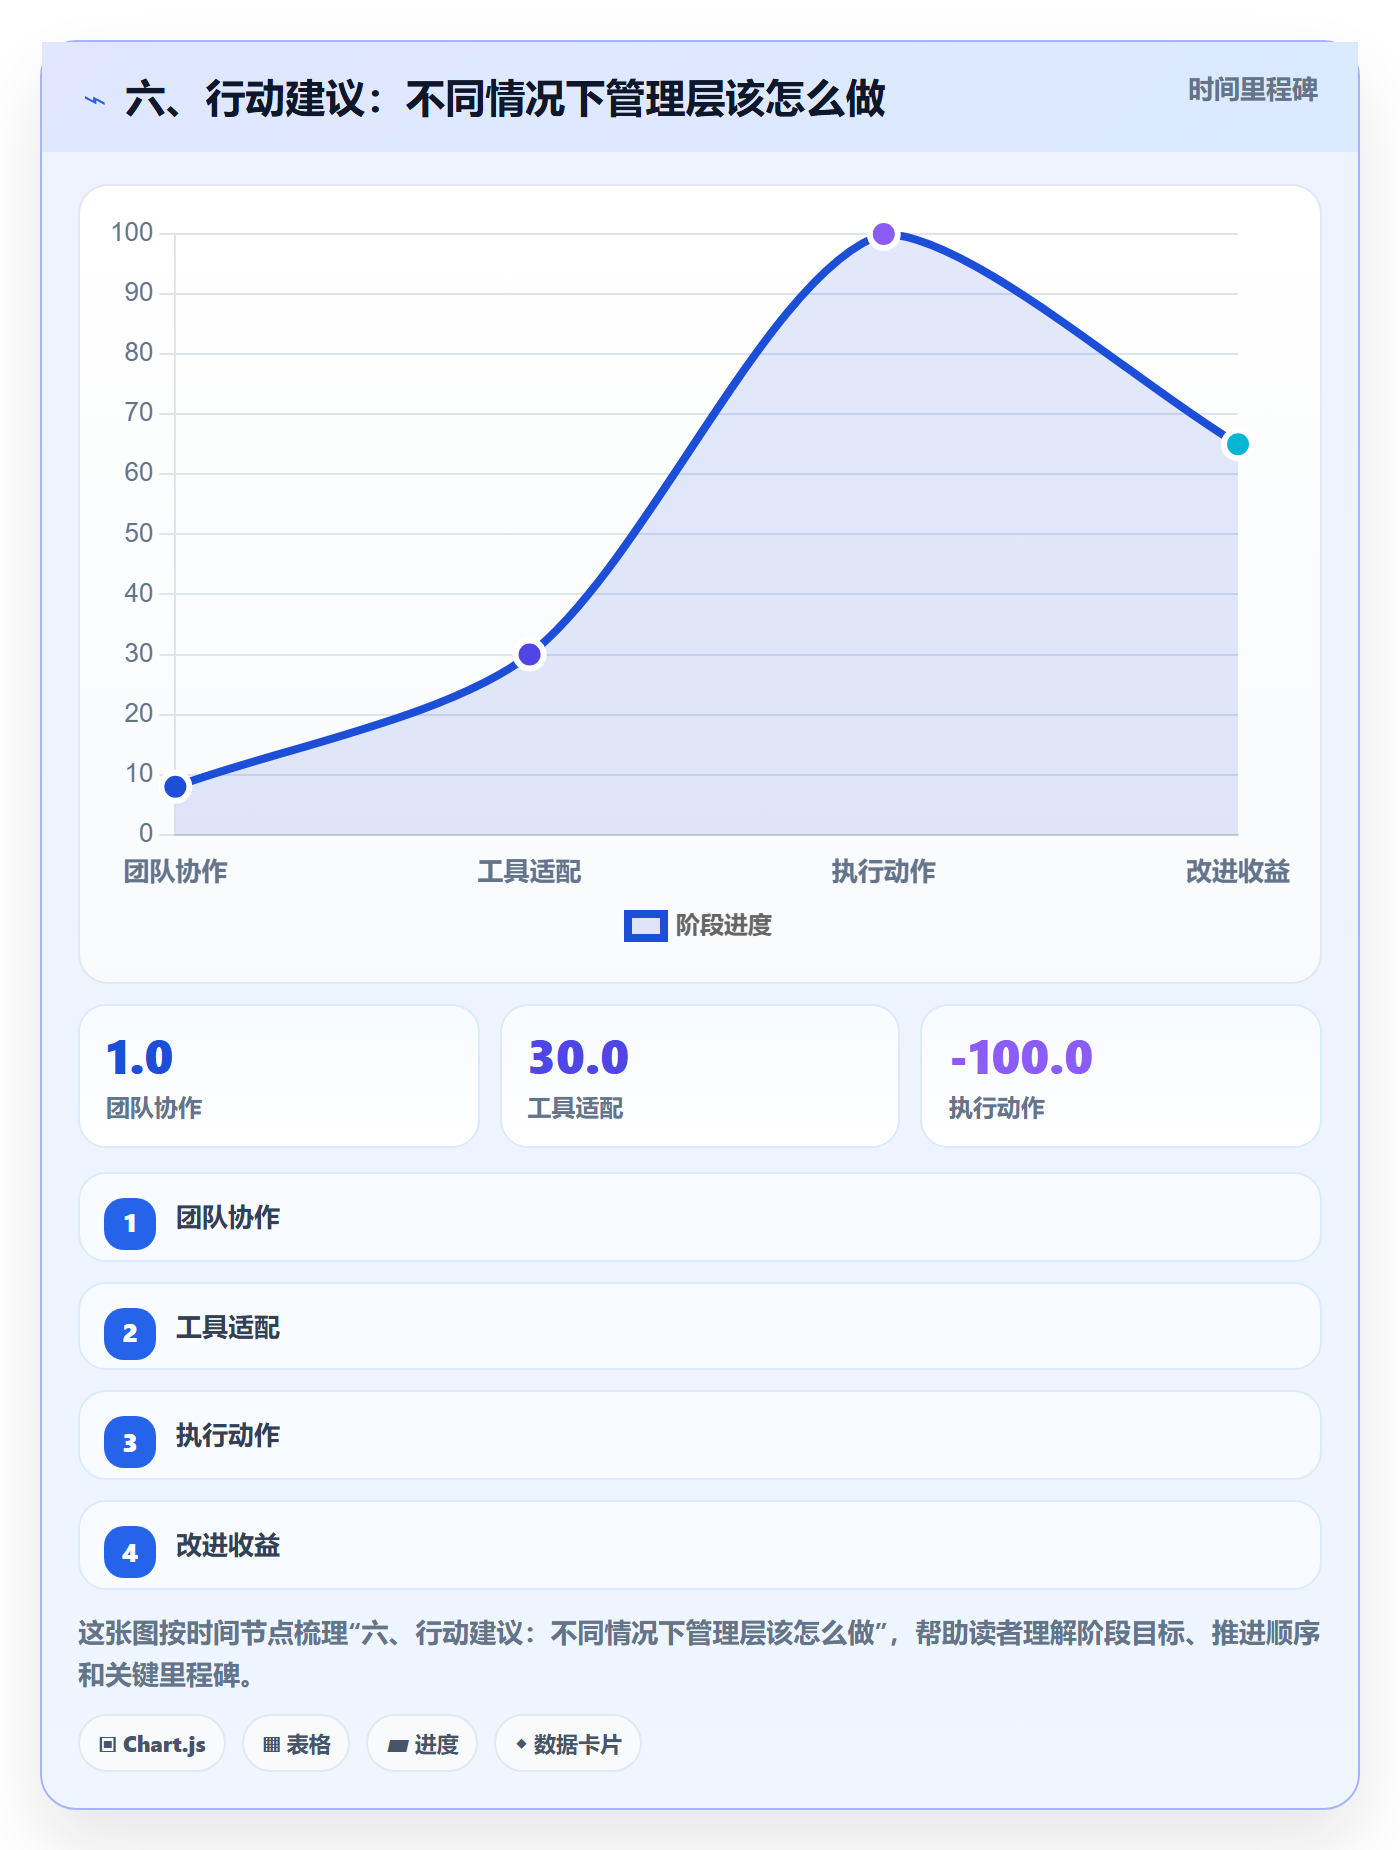Open the 团队协作 step text in the list

[228, 1218]
